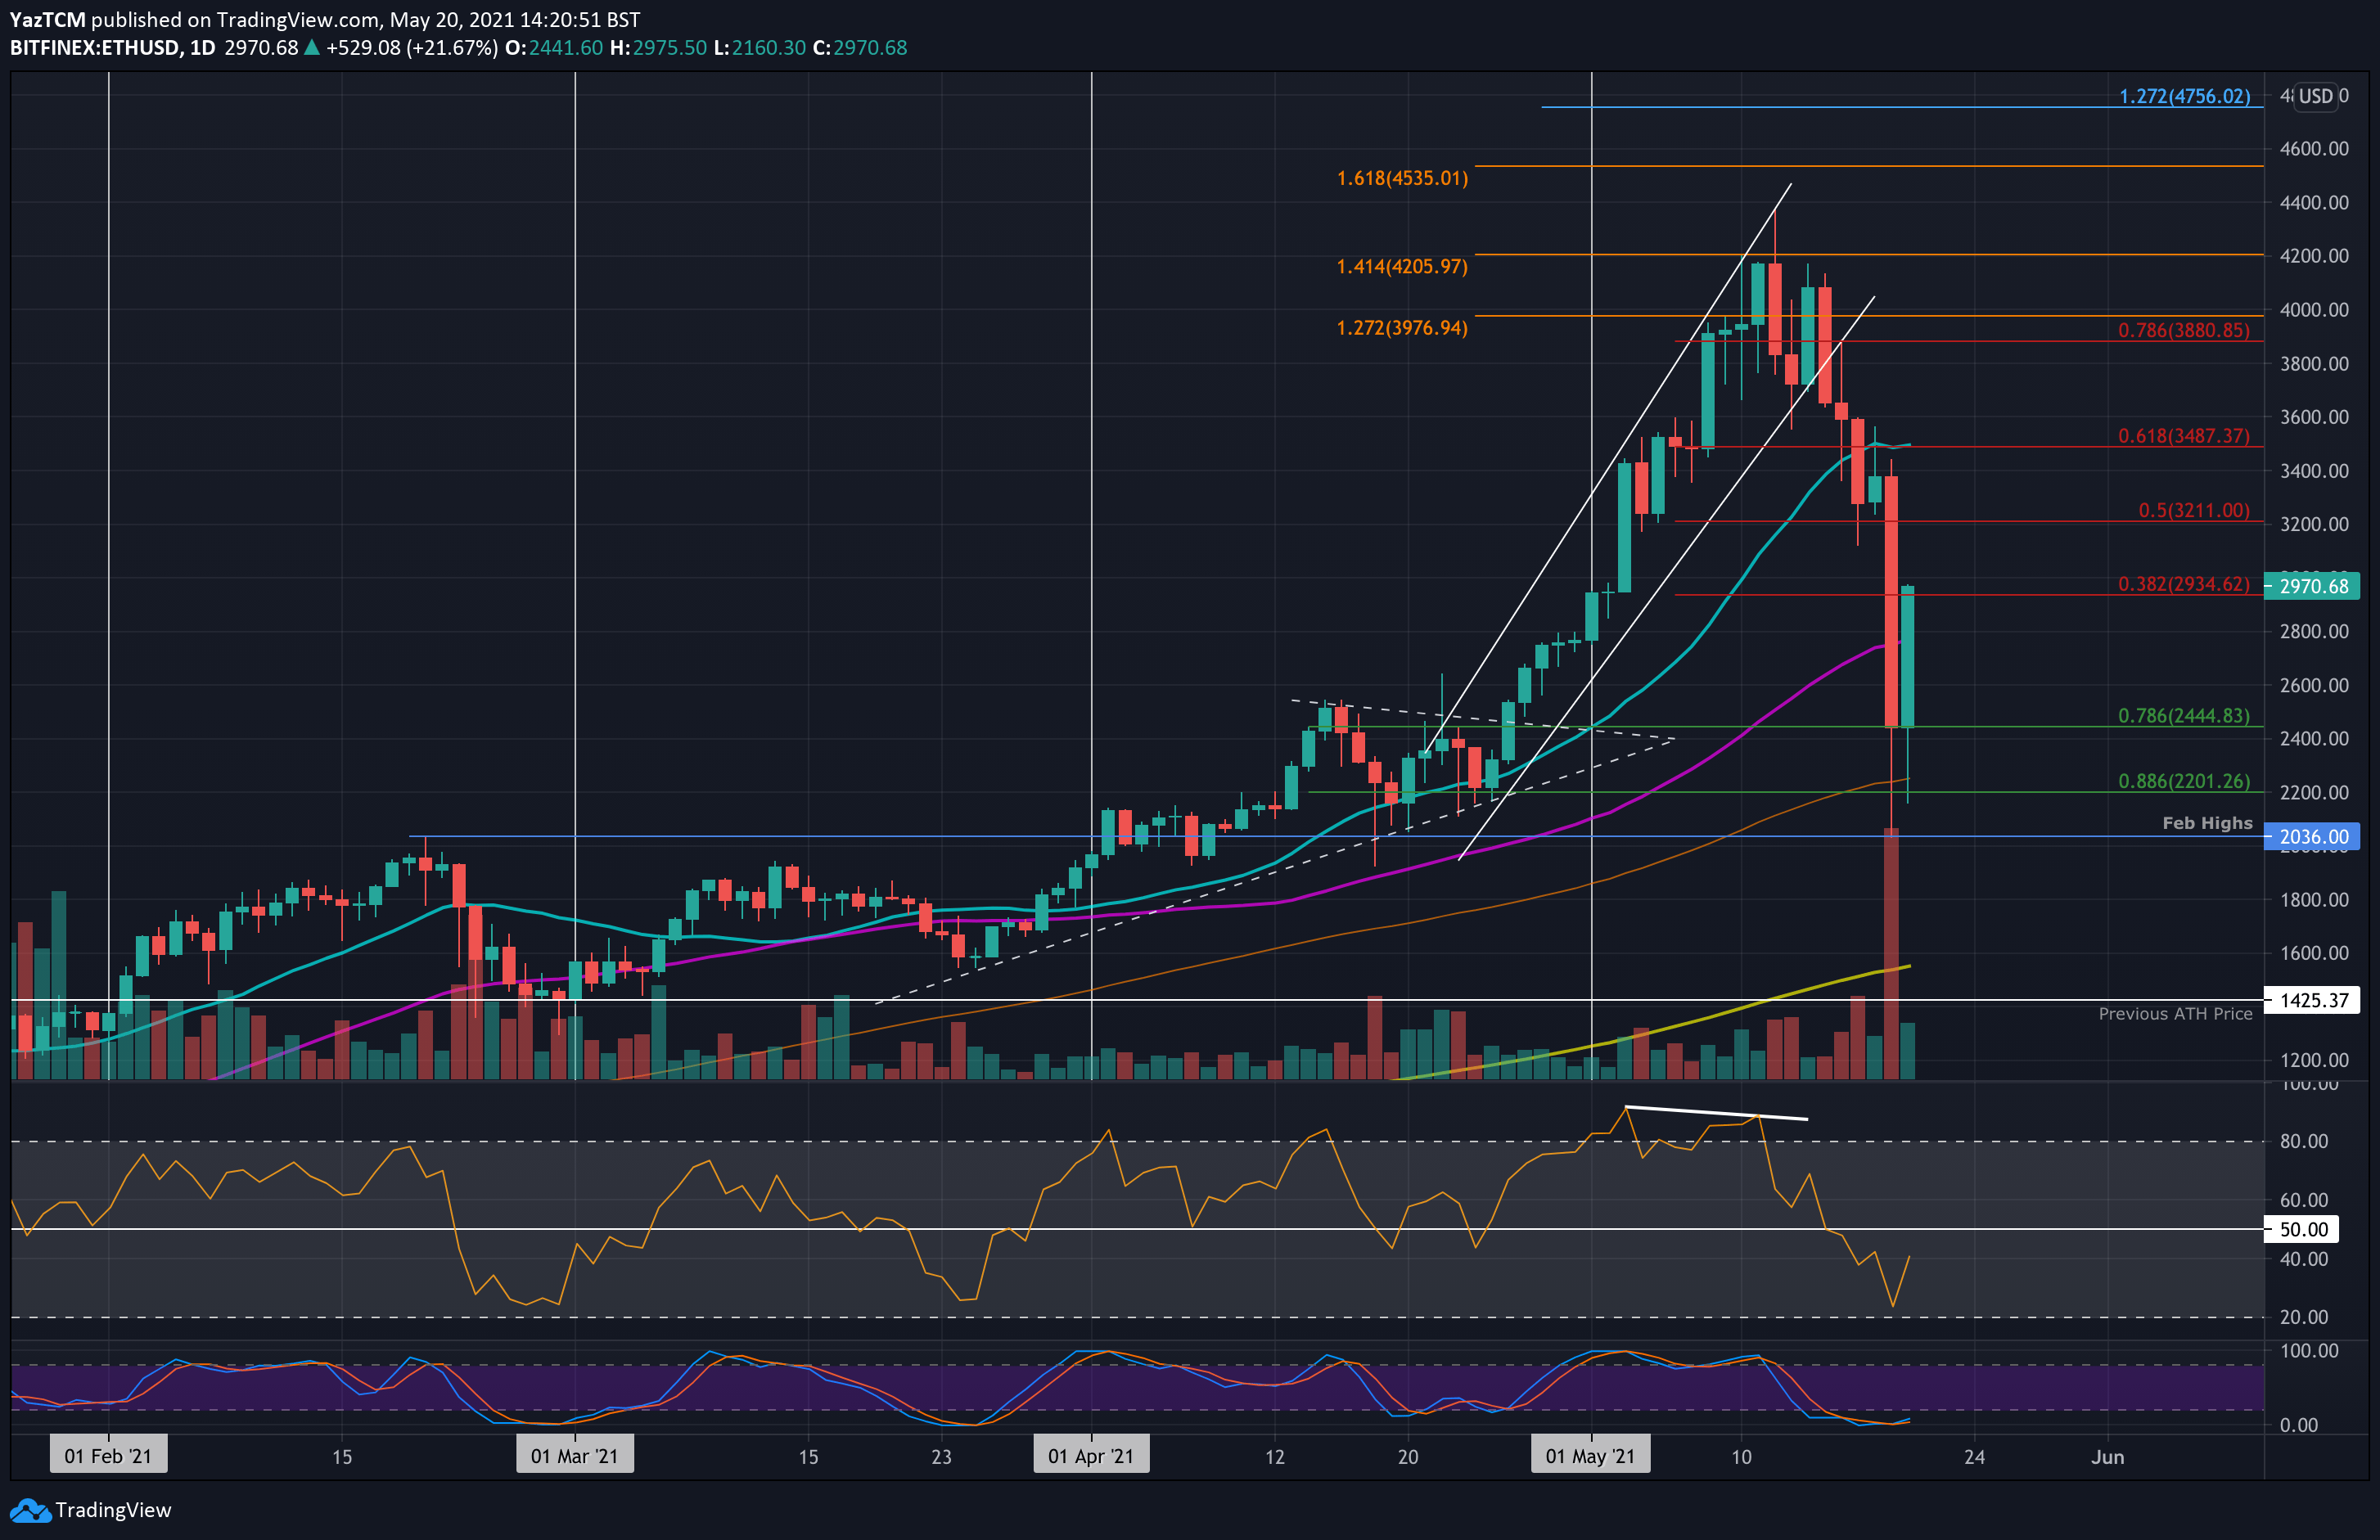Click the 4600.00 price axis label
The width and height of the screenshot is (2380, 1540).
[x=2314, y=149]
